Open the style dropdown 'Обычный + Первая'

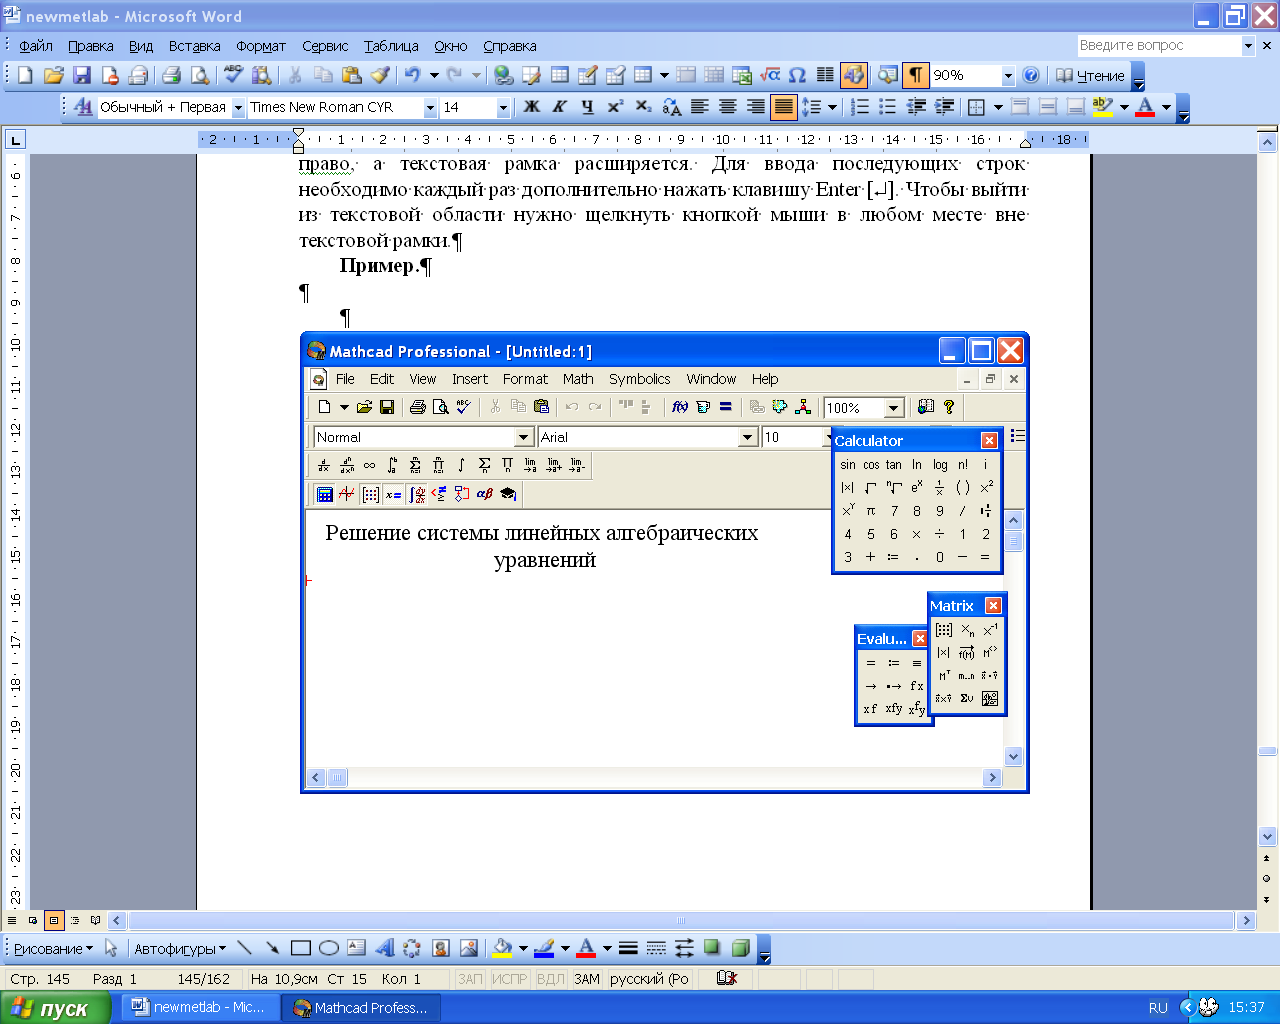click(x=239, y=107)
